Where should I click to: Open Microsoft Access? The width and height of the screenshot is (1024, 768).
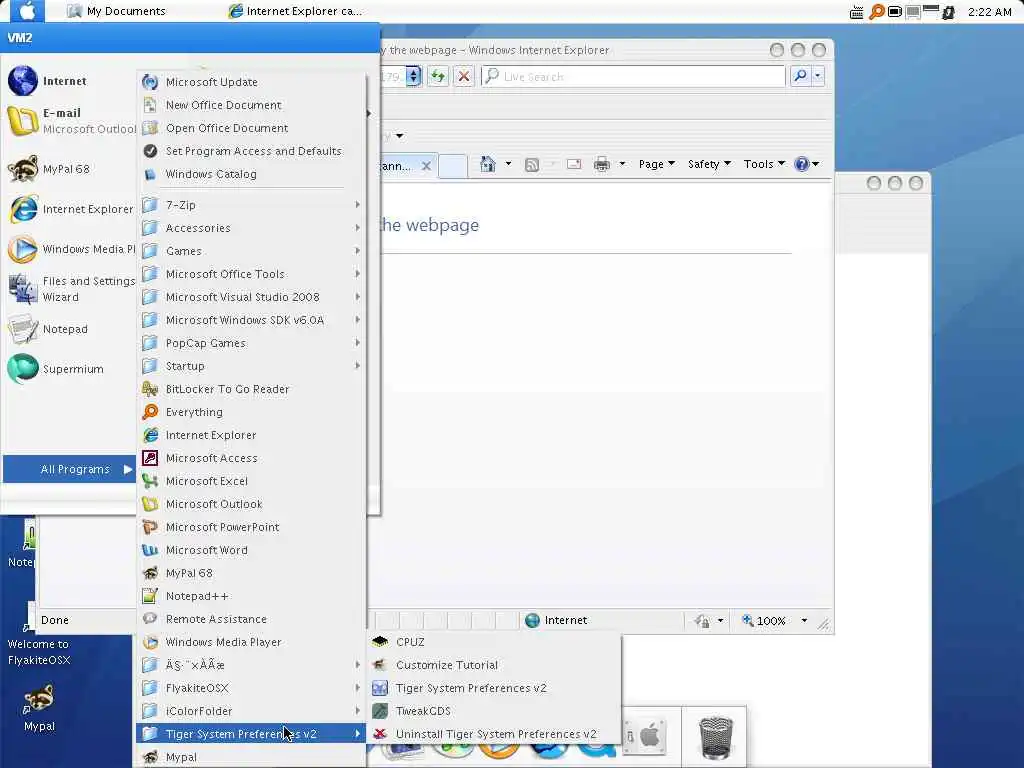(x=251, y=458)
